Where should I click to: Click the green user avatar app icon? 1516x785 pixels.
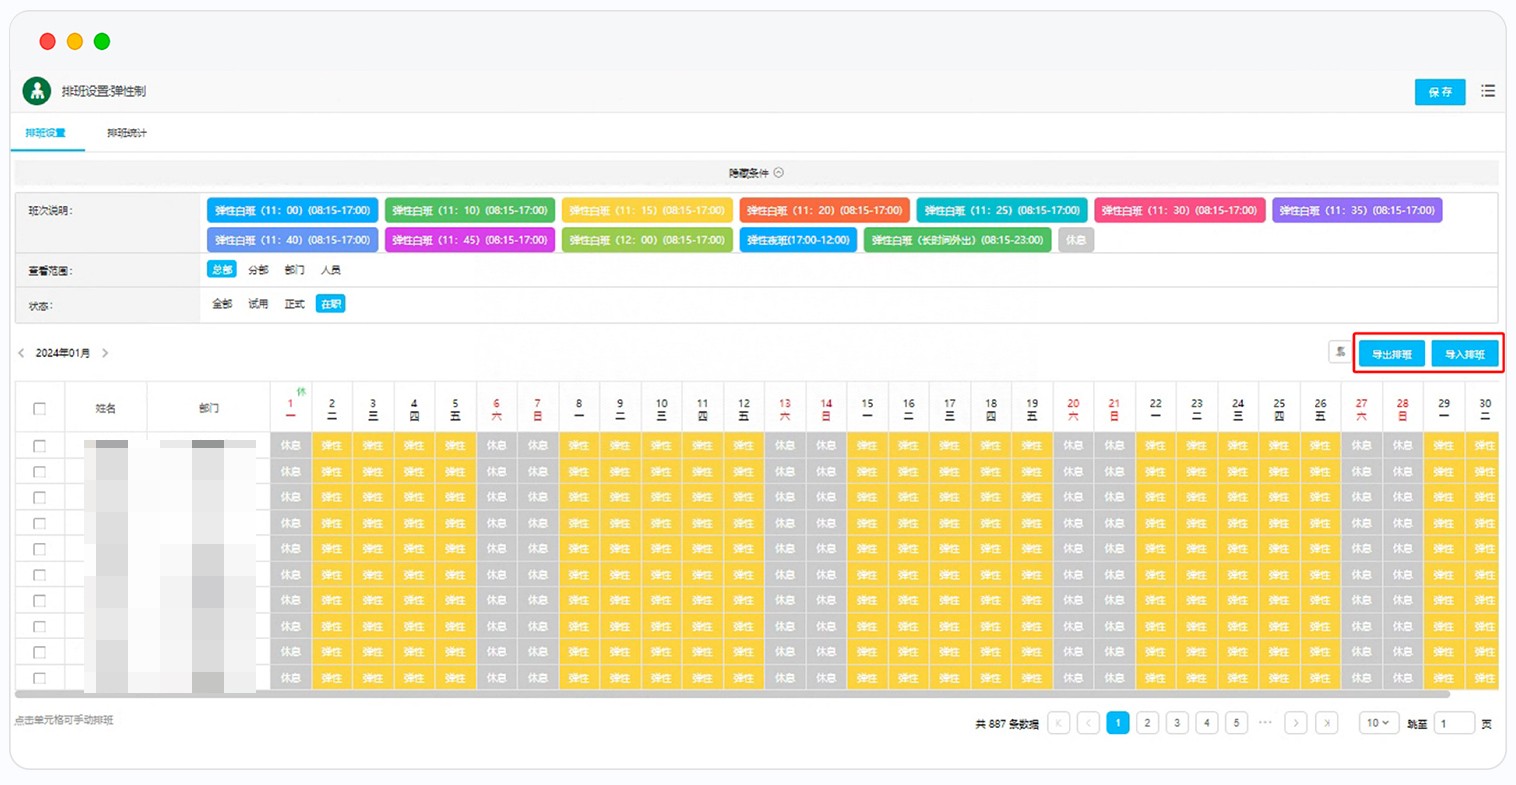tap(37, 91)
